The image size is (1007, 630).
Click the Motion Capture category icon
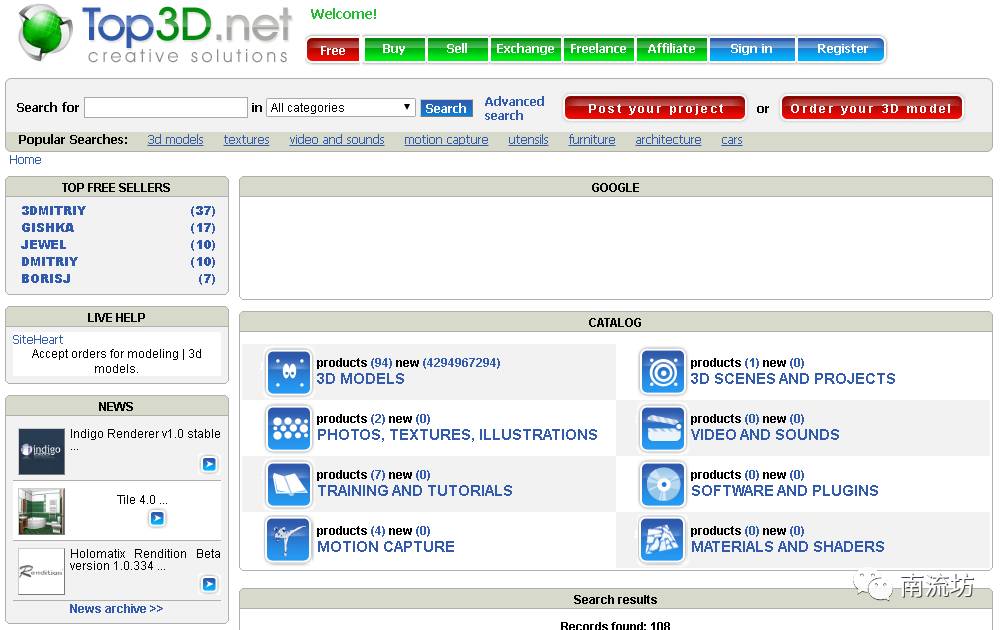tap(289, 540)
